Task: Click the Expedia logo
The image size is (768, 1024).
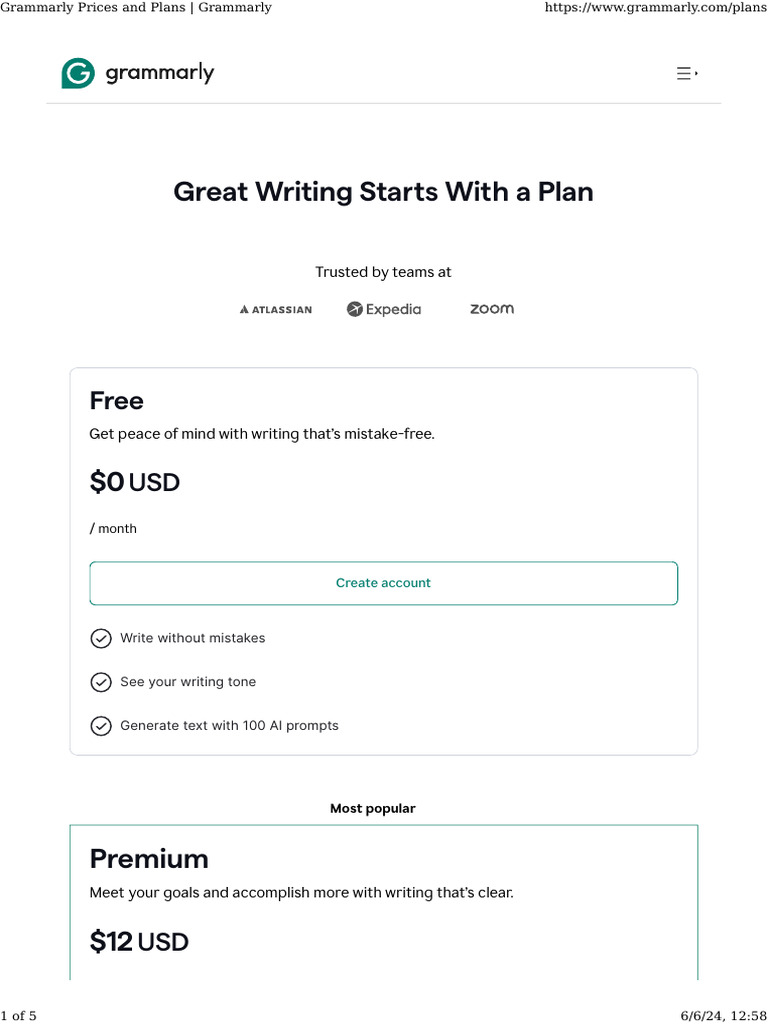Action: [x=384, y=310]
